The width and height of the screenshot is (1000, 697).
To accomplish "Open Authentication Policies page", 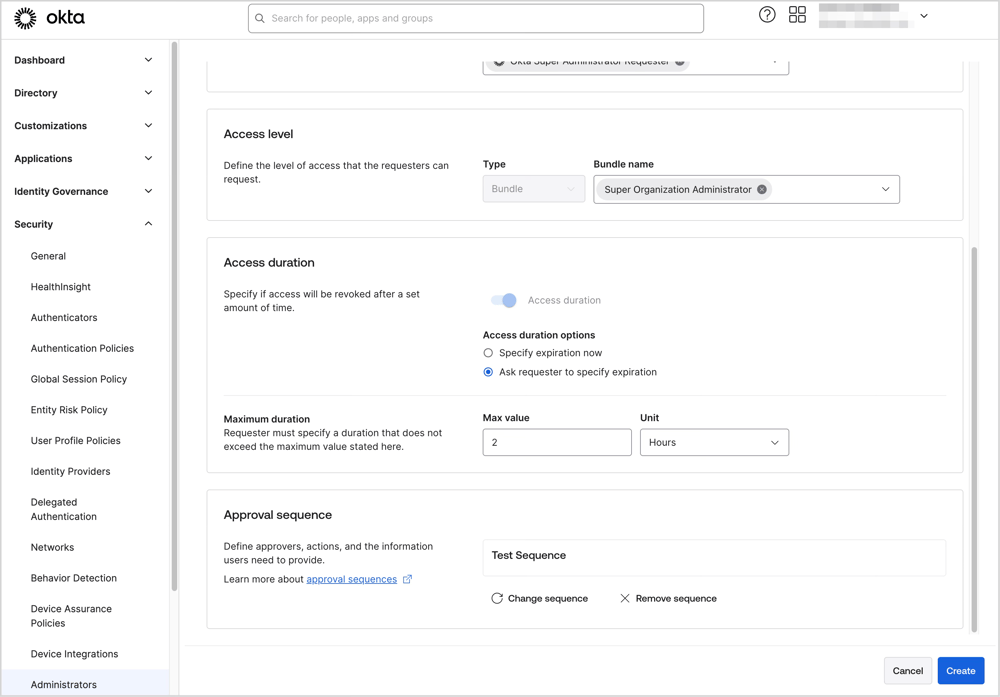I will (82, 348).
